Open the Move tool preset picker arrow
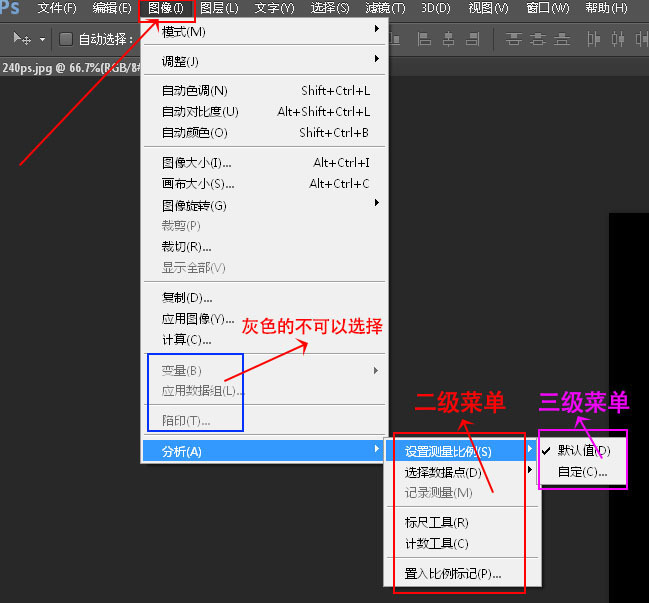The width and height of the screenshot is (649, 603). 42,40
